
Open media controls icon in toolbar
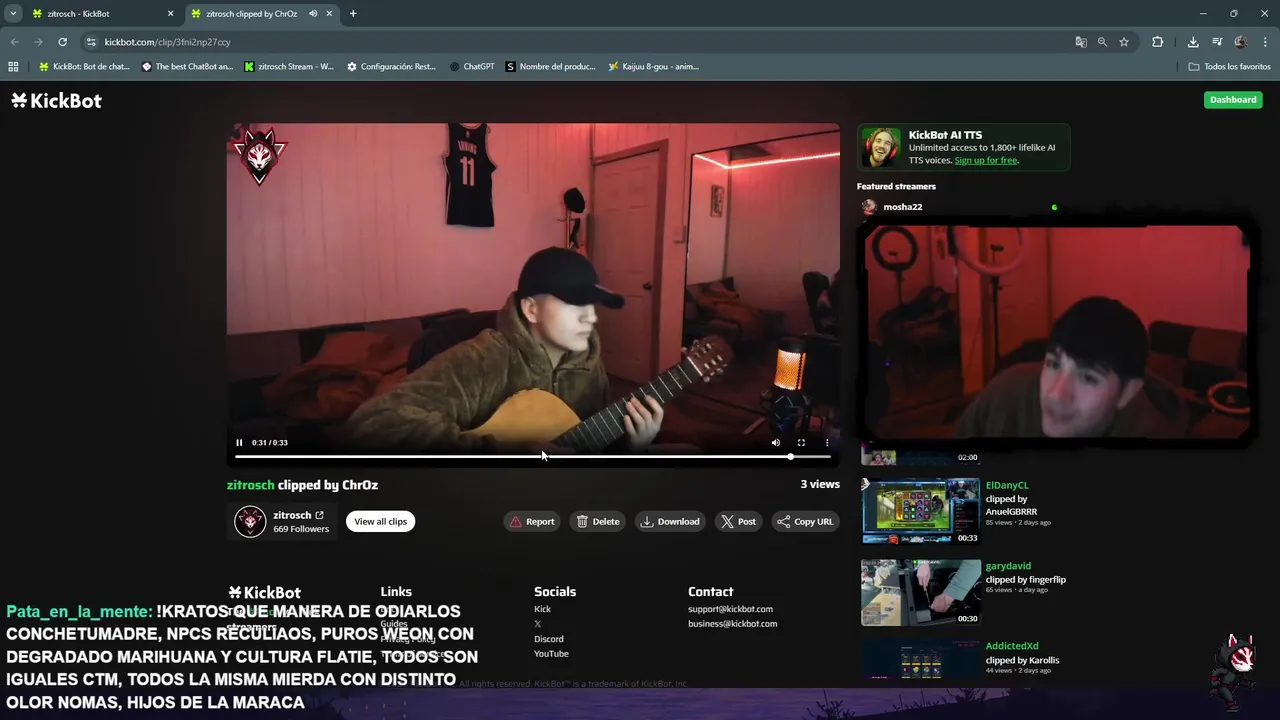[x=1217, y=42]
